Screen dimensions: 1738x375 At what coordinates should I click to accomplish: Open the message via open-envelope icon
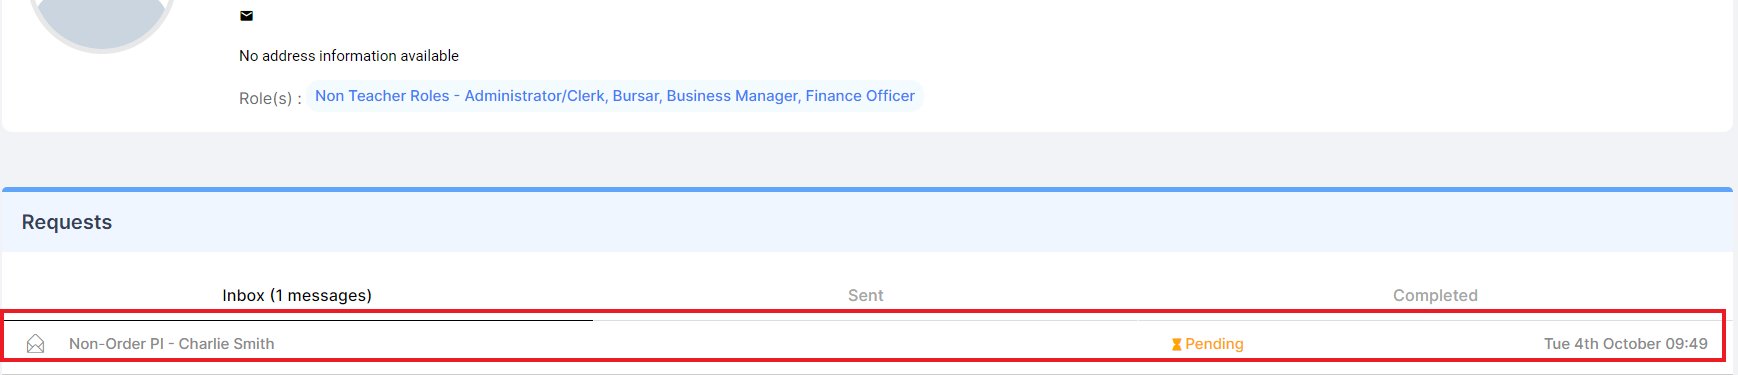tap(35, 344)
